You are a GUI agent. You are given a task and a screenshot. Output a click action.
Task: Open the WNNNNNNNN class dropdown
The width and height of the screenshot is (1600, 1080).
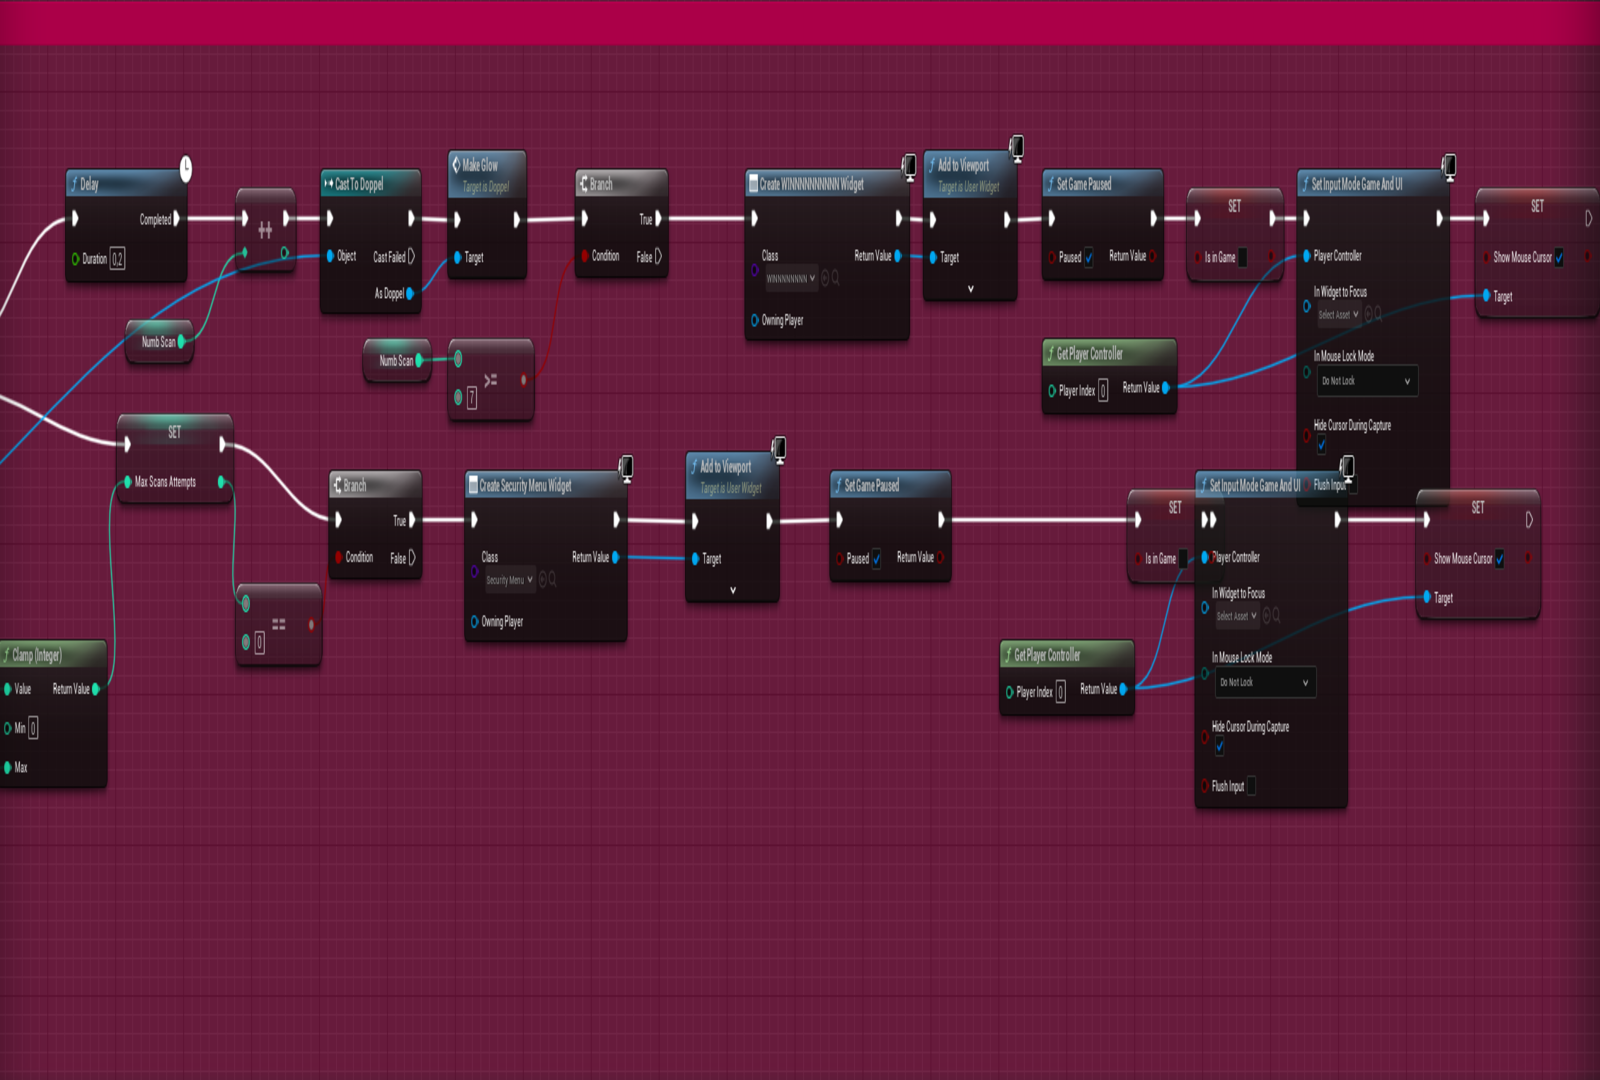[x=790, y=279]
